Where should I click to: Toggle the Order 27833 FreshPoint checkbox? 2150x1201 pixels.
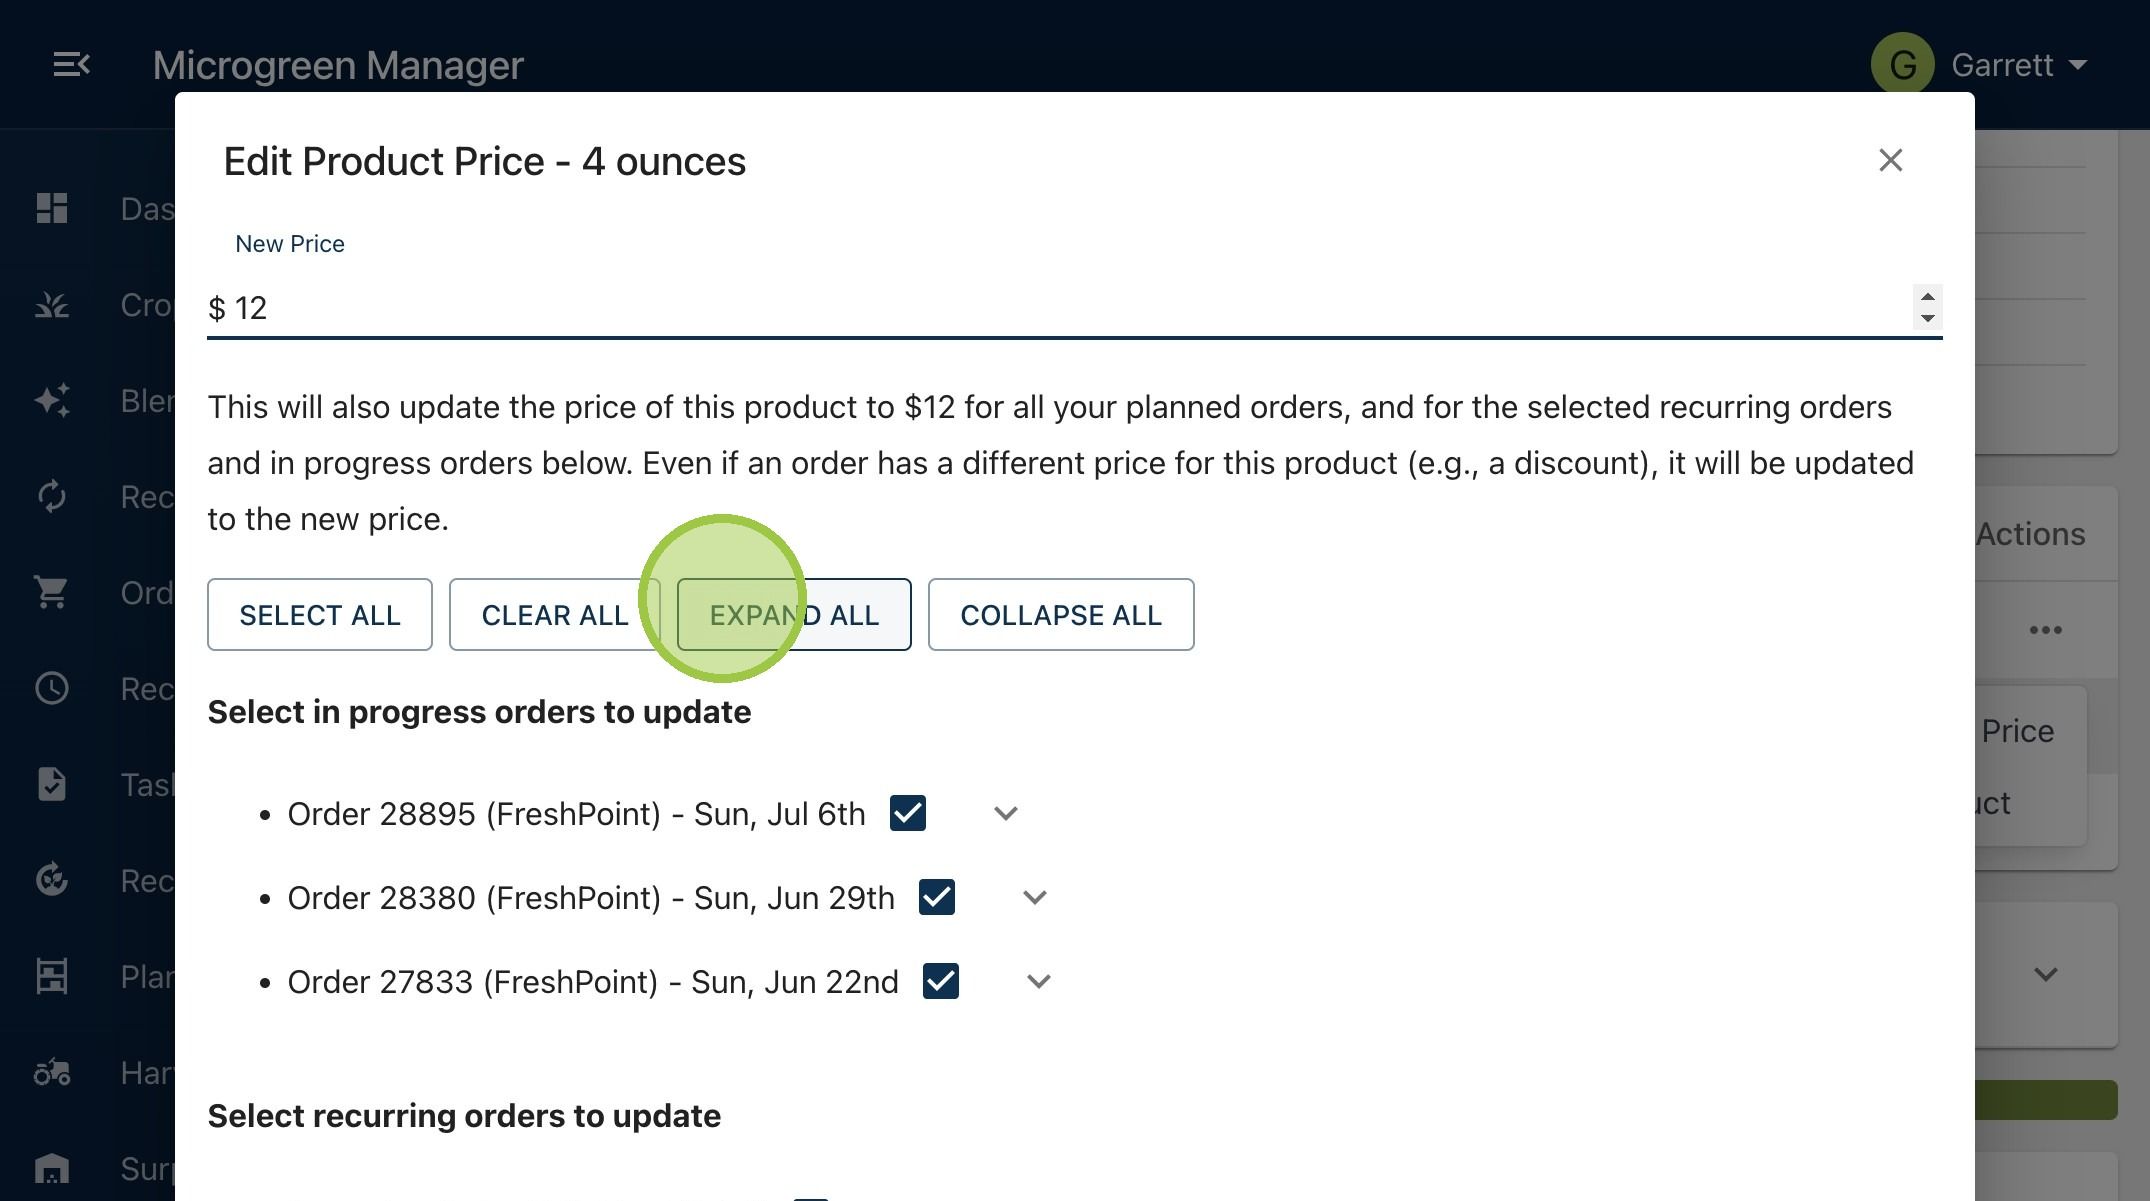[x=941, y=981]
